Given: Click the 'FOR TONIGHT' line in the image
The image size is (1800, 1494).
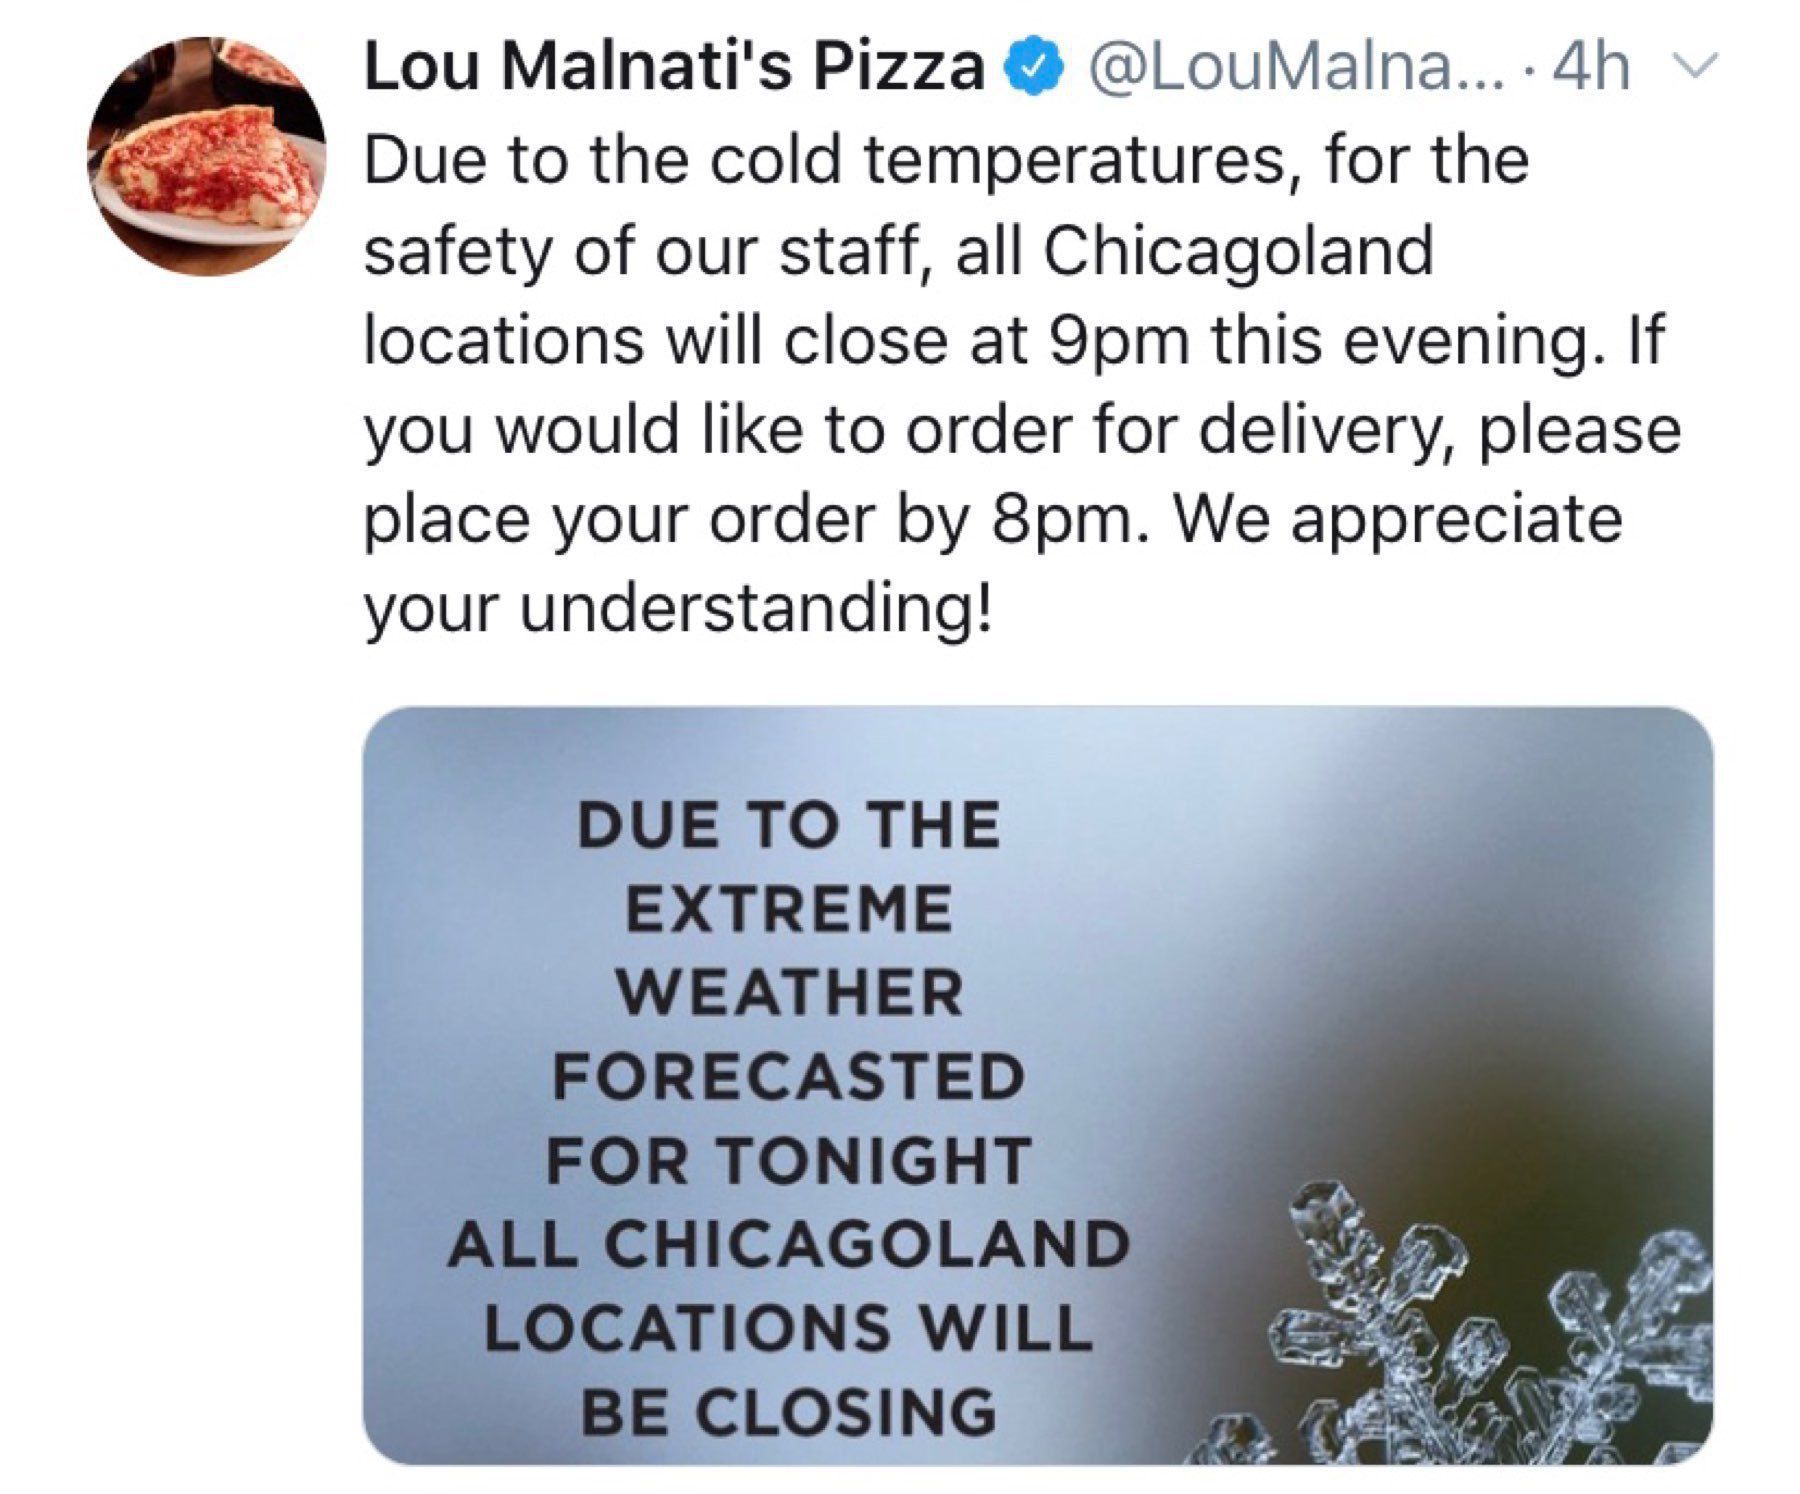Looking at the screenshot, I should pyautogui.click(x=789, y=1161).
